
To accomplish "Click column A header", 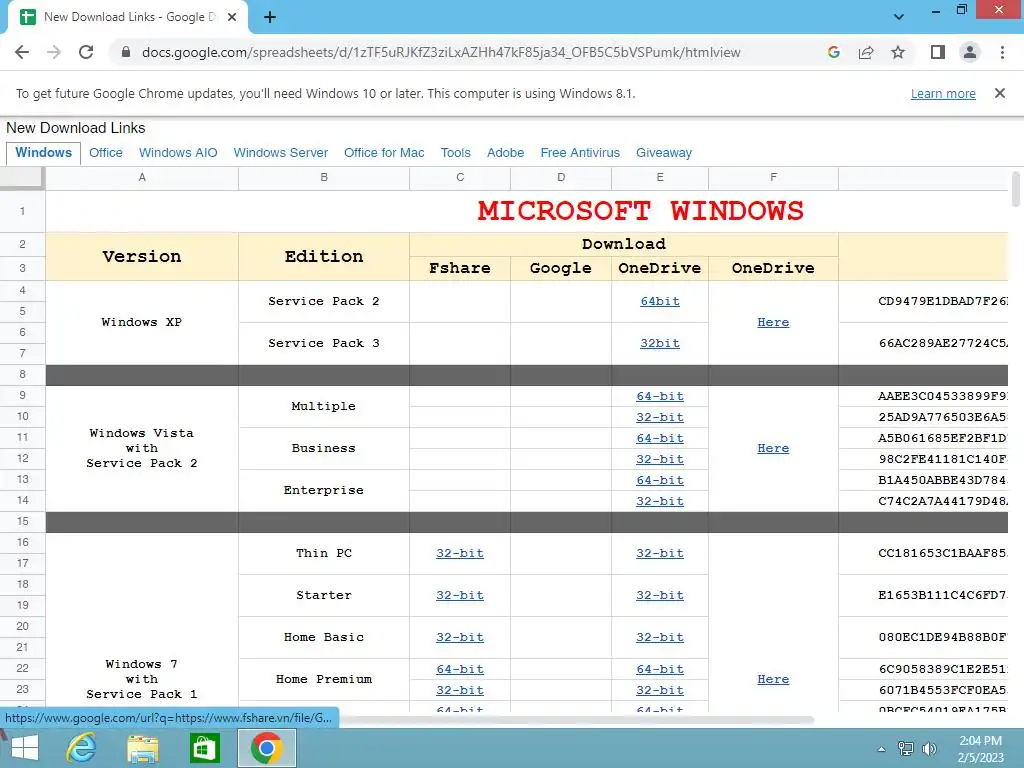I will tap(142, 178).
